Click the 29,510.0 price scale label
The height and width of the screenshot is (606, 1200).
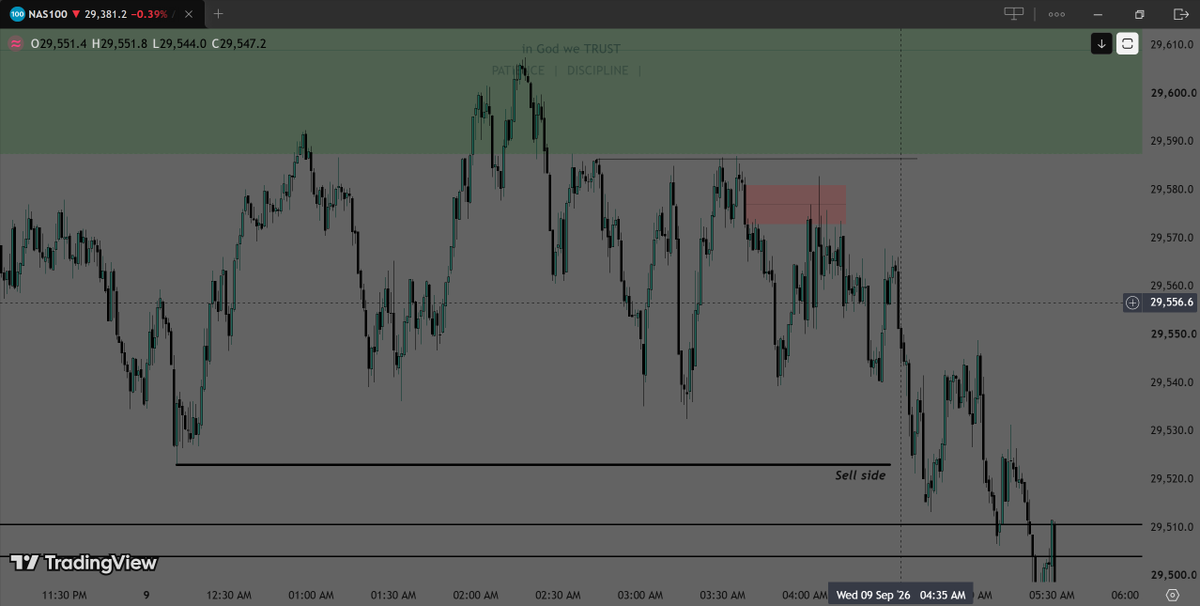point(1174,527)
